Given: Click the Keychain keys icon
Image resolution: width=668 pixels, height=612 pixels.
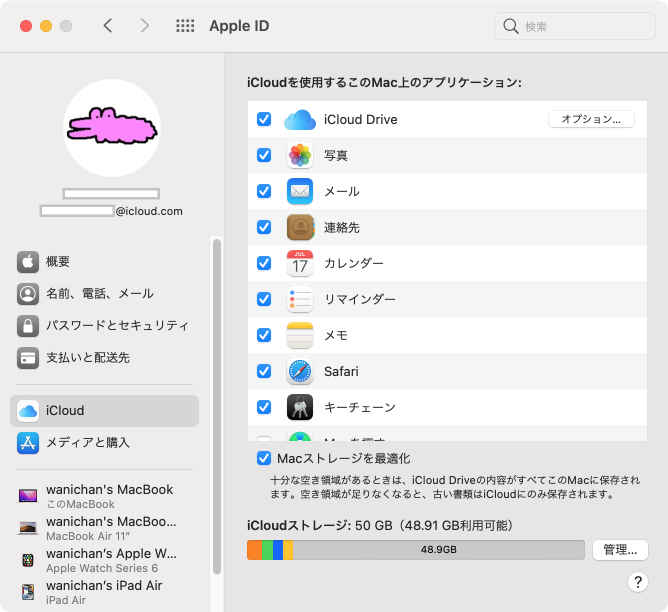Looking at the screenshot, I should [300, 407].
